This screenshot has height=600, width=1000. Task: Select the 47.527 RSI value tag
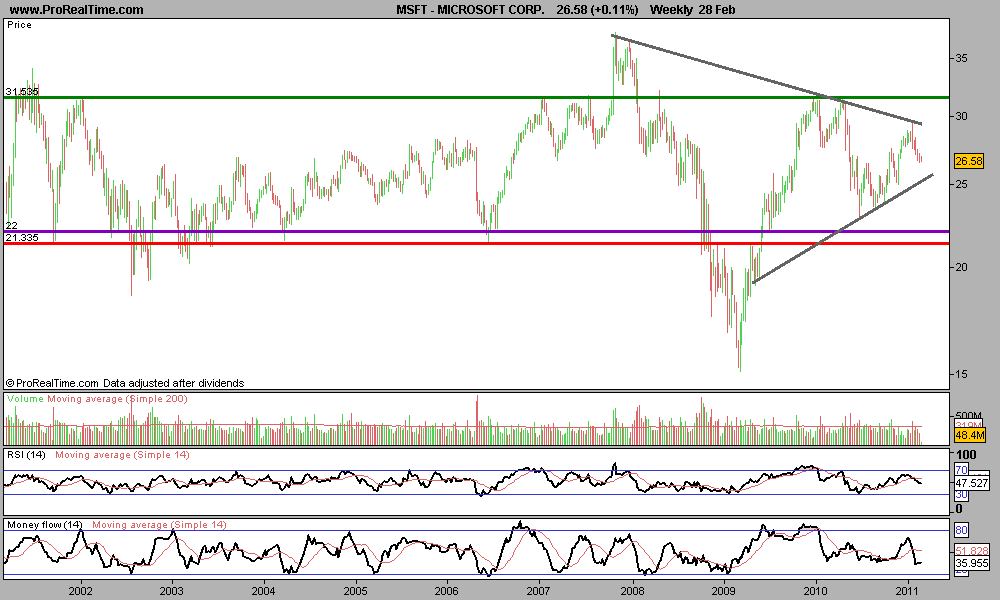(x=971, y=483)
